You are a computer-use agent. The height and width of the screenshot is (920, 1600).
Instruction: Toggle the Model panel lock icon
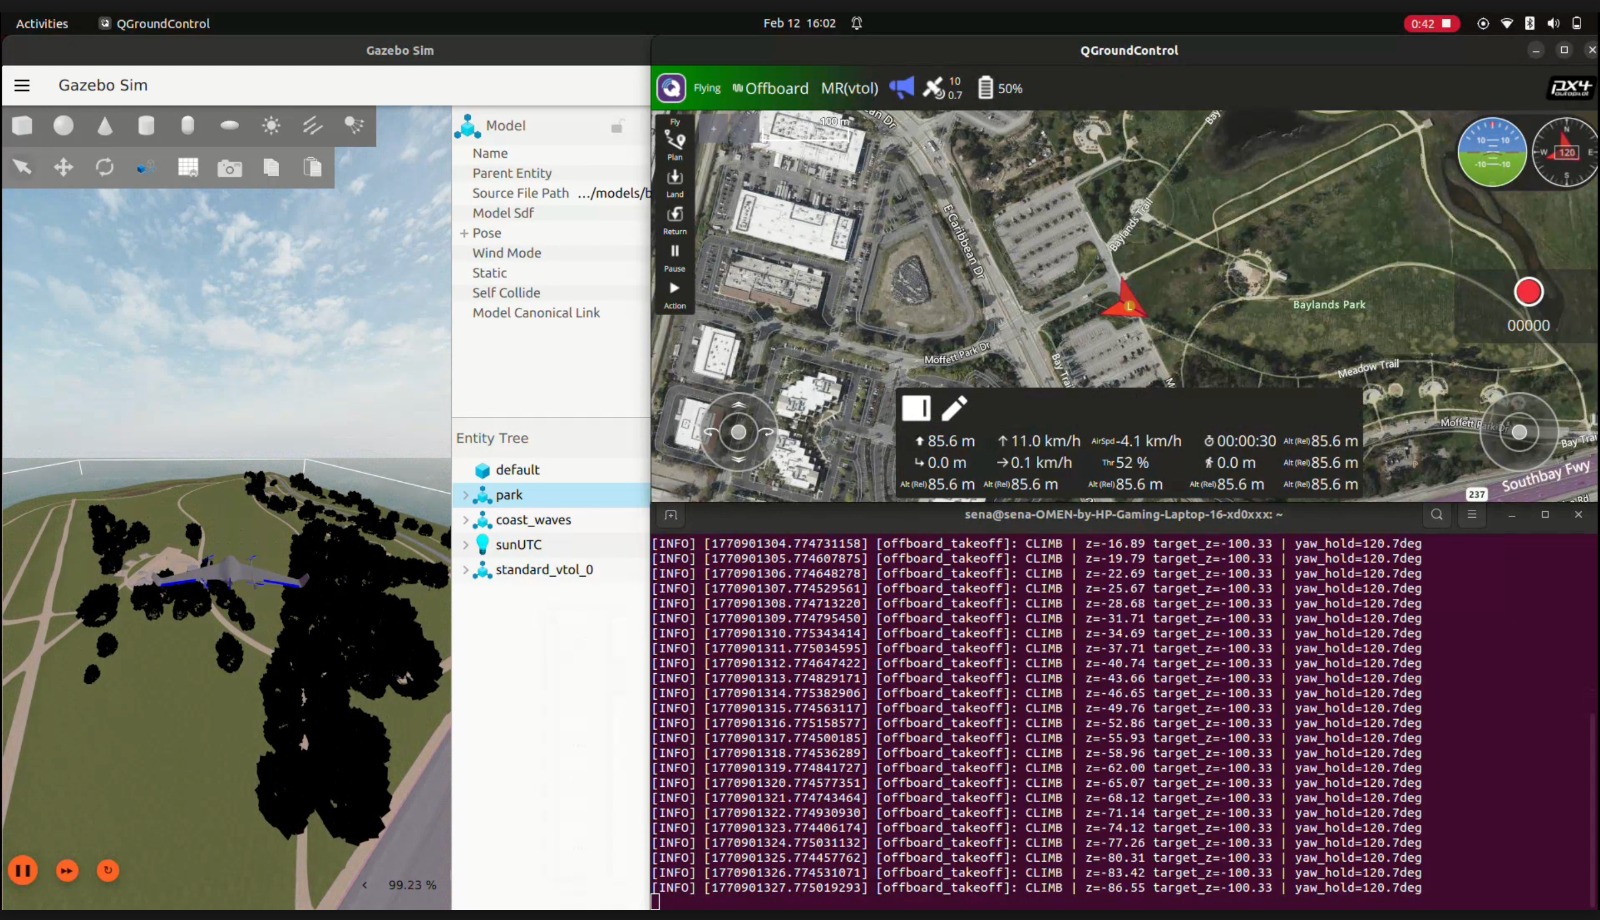(617, 126)
